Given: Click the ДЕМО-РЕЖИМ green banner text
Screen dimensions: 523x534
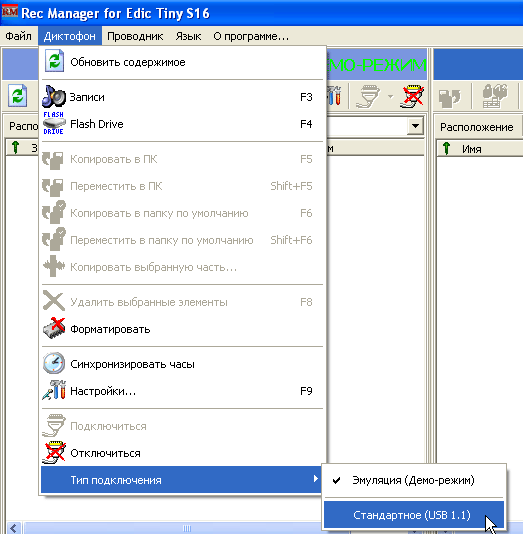Looking at the screenshot, I should pos(377,65).
